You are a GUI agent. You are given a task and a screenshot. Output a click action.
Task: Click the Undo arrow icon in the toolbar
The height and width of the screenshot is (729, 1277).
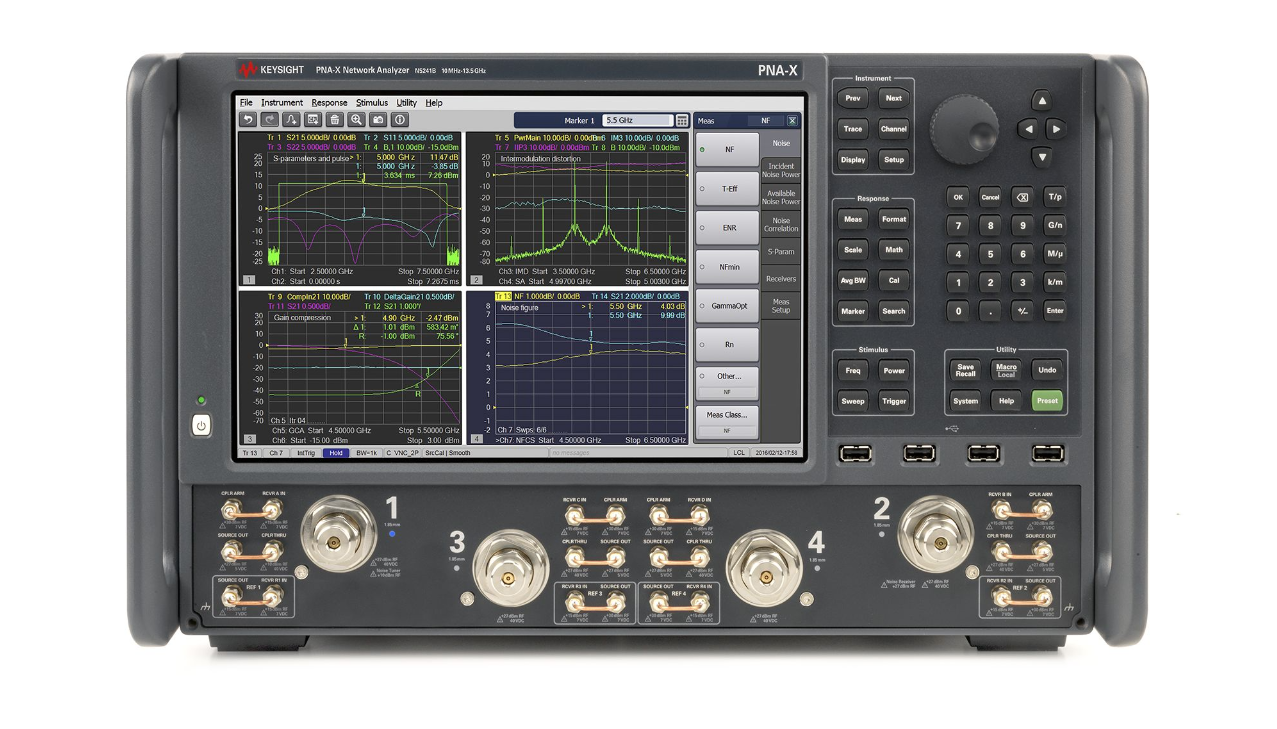click(x=248, y=120)
